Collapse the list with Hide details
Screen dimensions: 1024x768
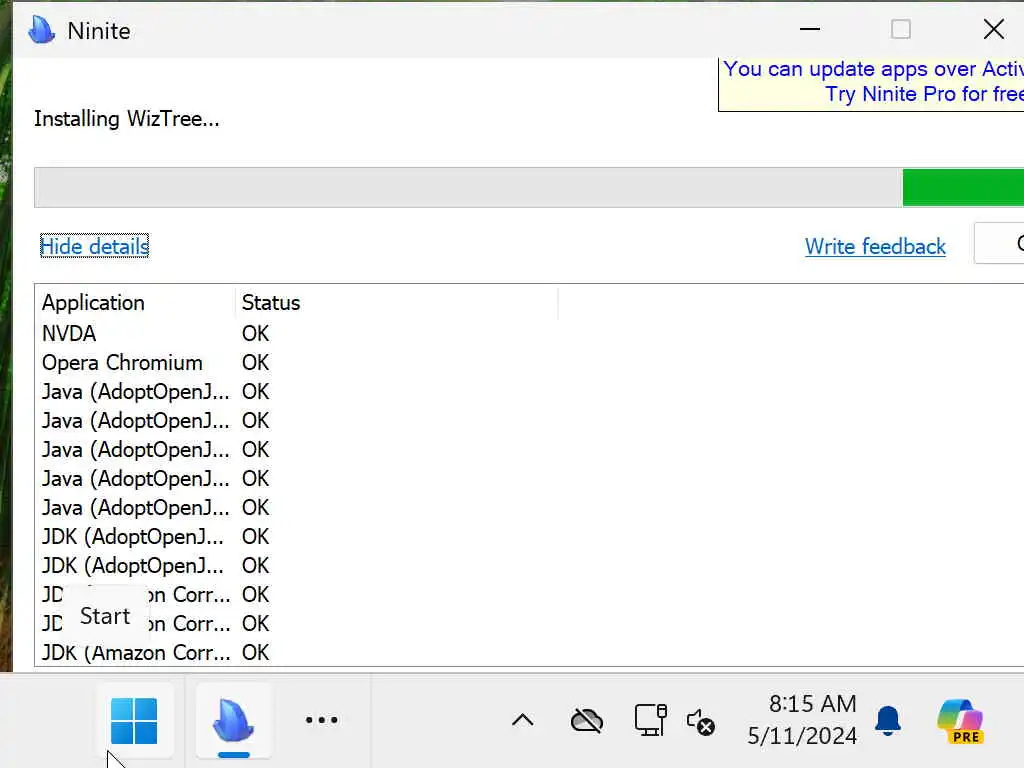[95, 246]
